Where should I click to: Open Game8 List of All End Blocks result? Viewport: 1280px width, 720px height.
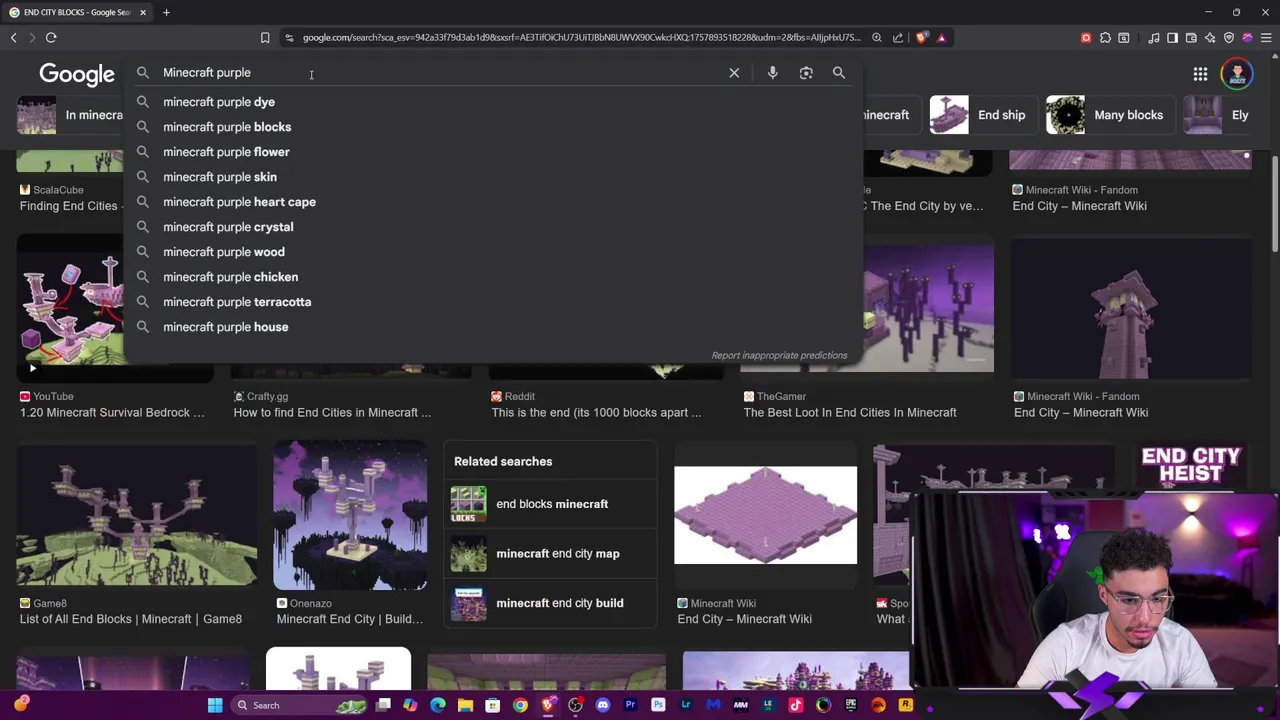tap(131, 619)
